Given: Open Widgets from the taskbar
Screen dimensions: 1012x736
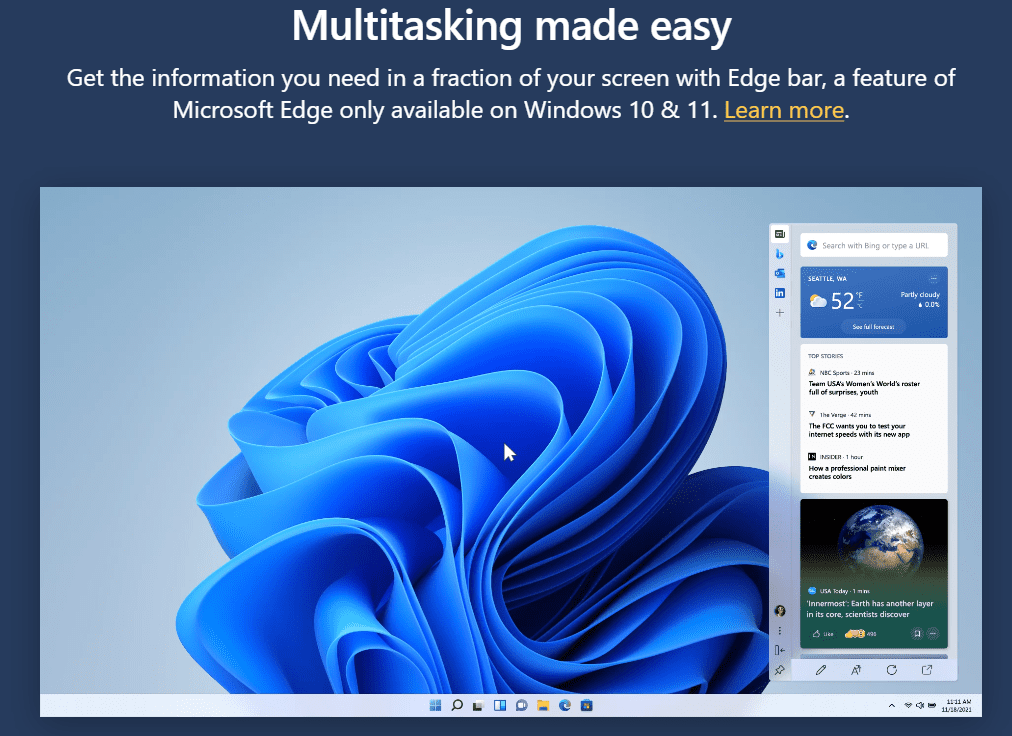Looking at the screenshot, I should [x=500, y=705].
